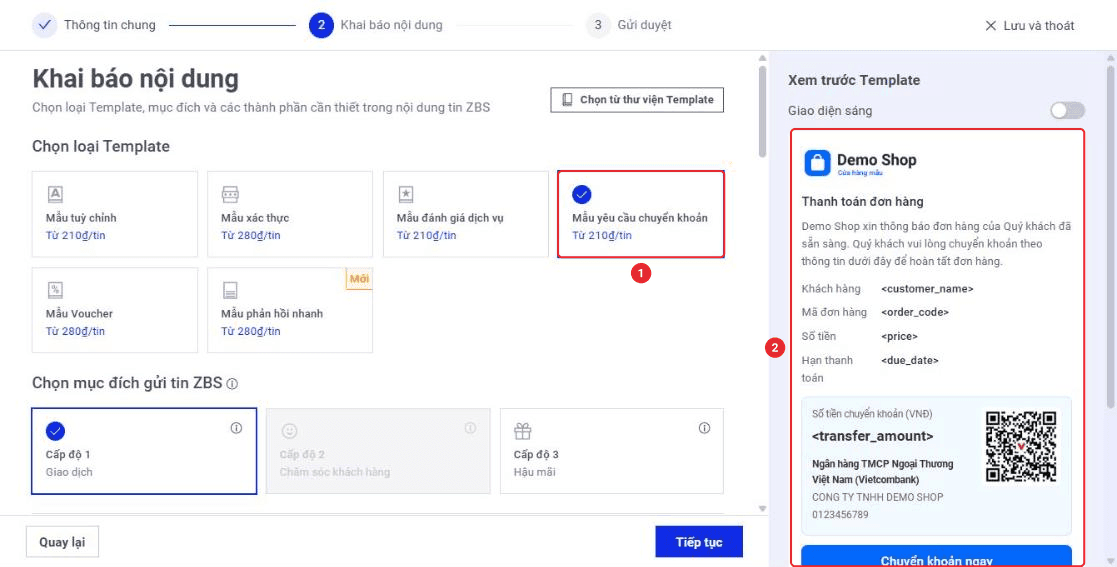
Task: Click the checkmark icon beside Thông tin chung
Action: coord(45,25)
